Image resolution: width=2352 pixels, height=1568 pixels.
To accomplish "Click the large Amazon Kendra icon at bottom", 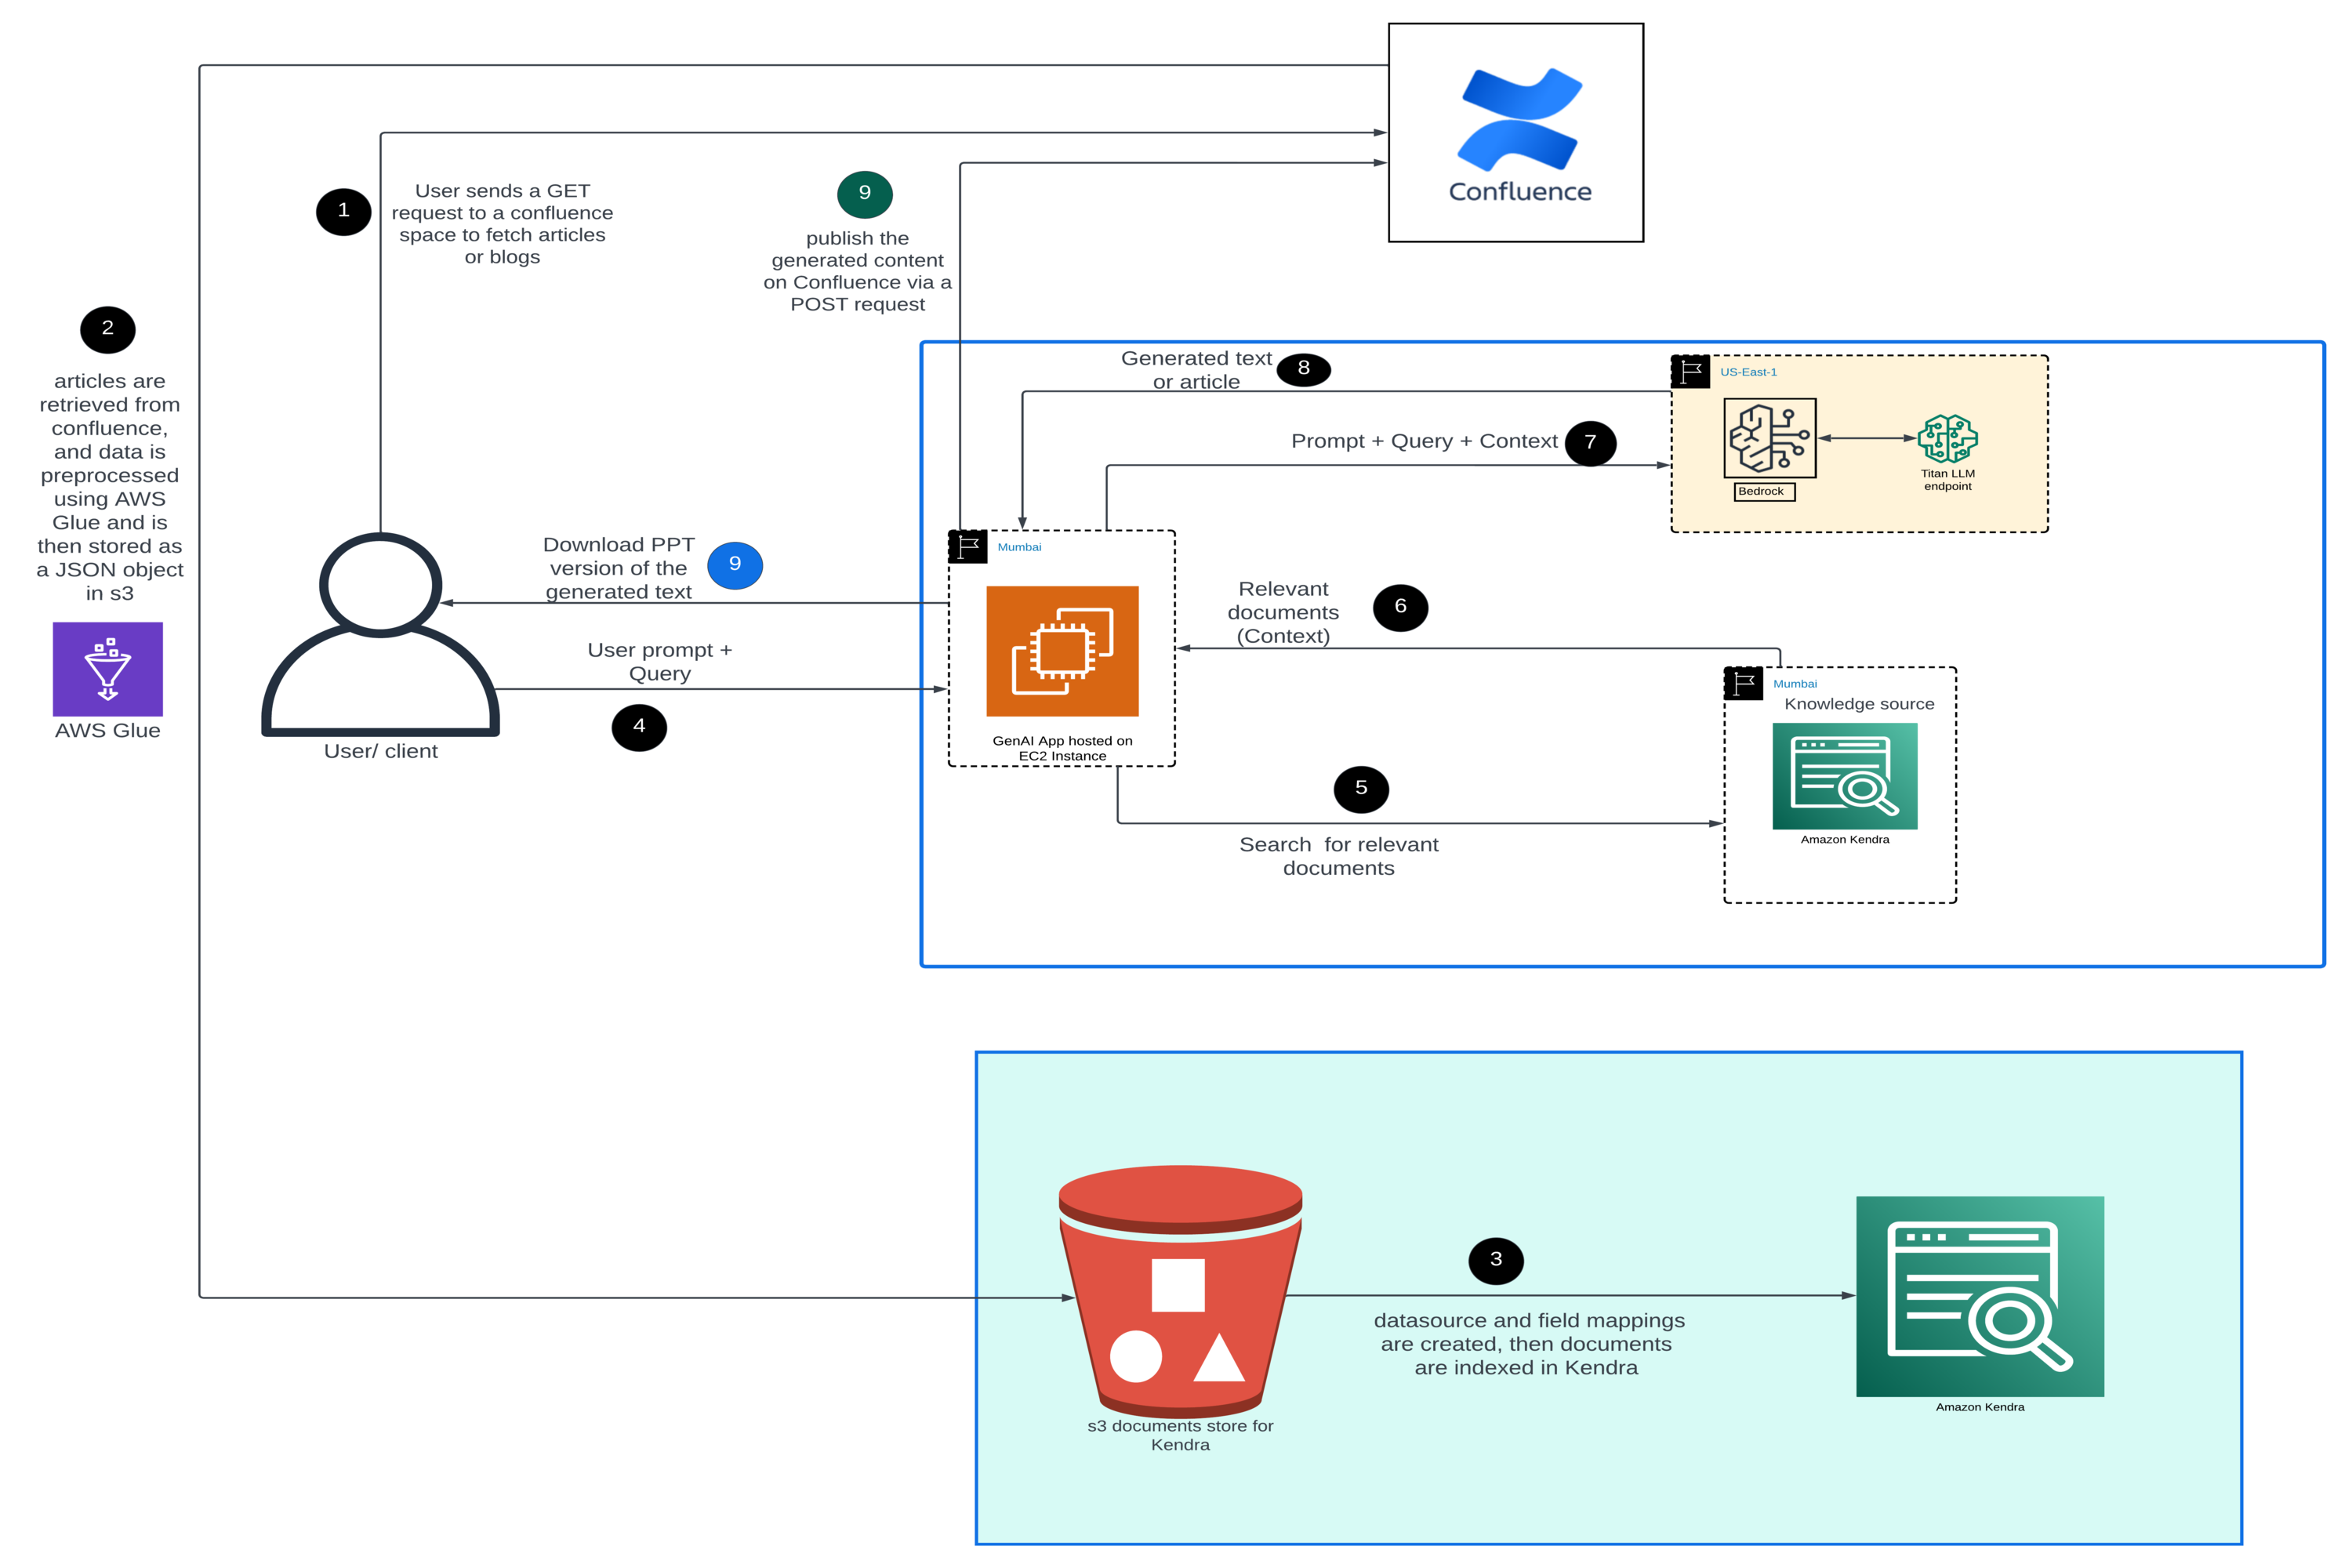I will point(1980,1296).
